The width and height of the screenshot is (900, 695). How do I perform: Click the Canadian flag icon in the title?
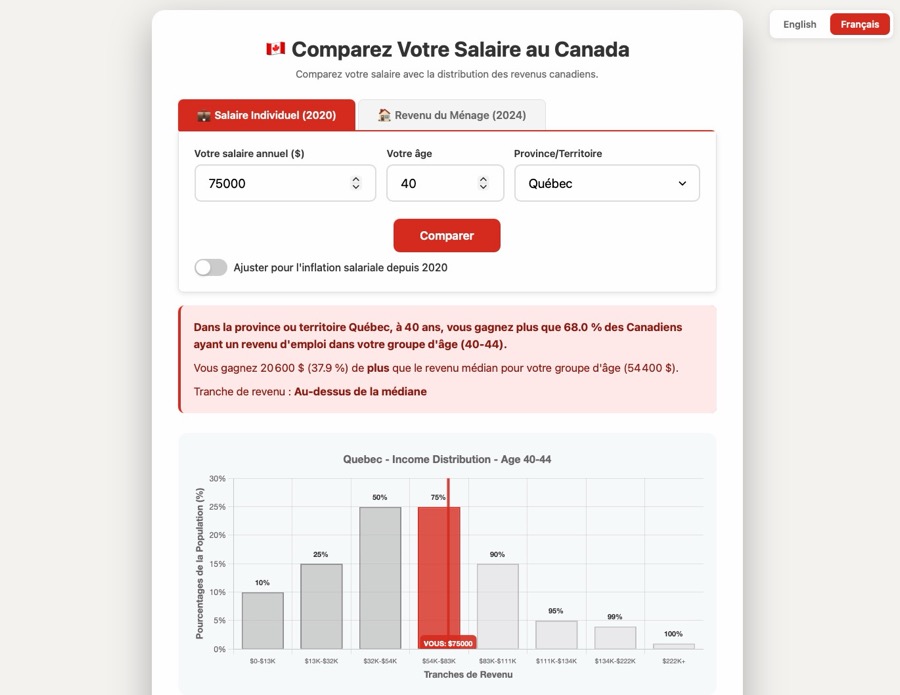coord(275,49)
